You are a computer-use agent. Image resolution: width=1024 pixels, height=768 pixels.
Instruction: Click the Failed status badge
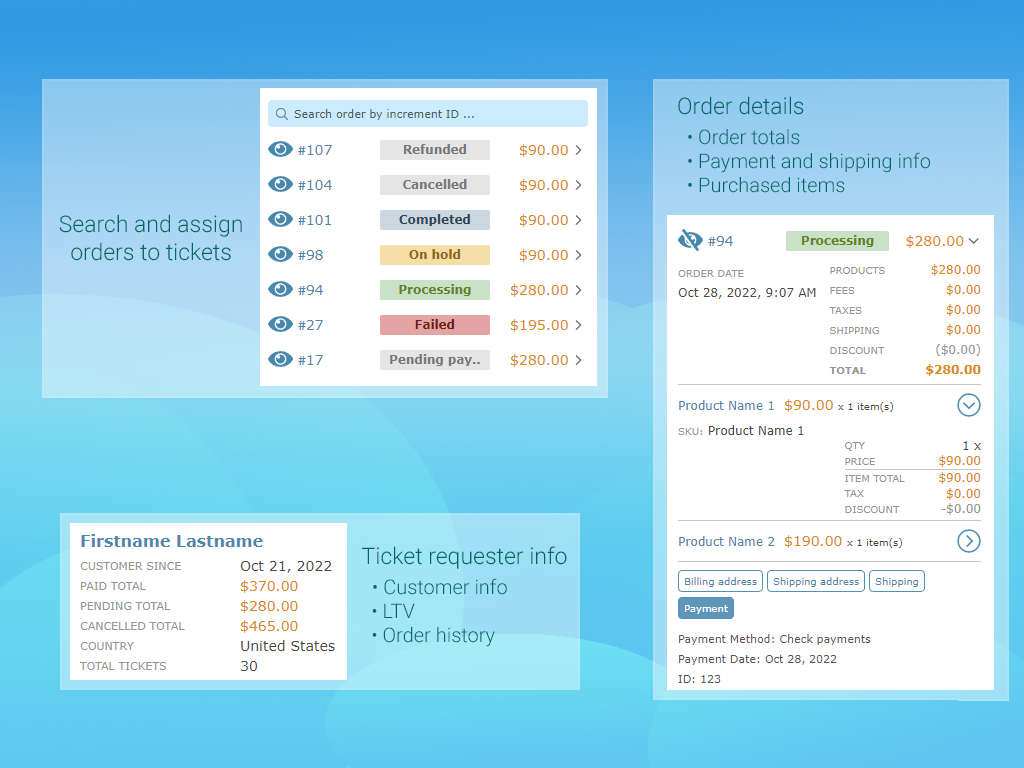pos(434,325)
